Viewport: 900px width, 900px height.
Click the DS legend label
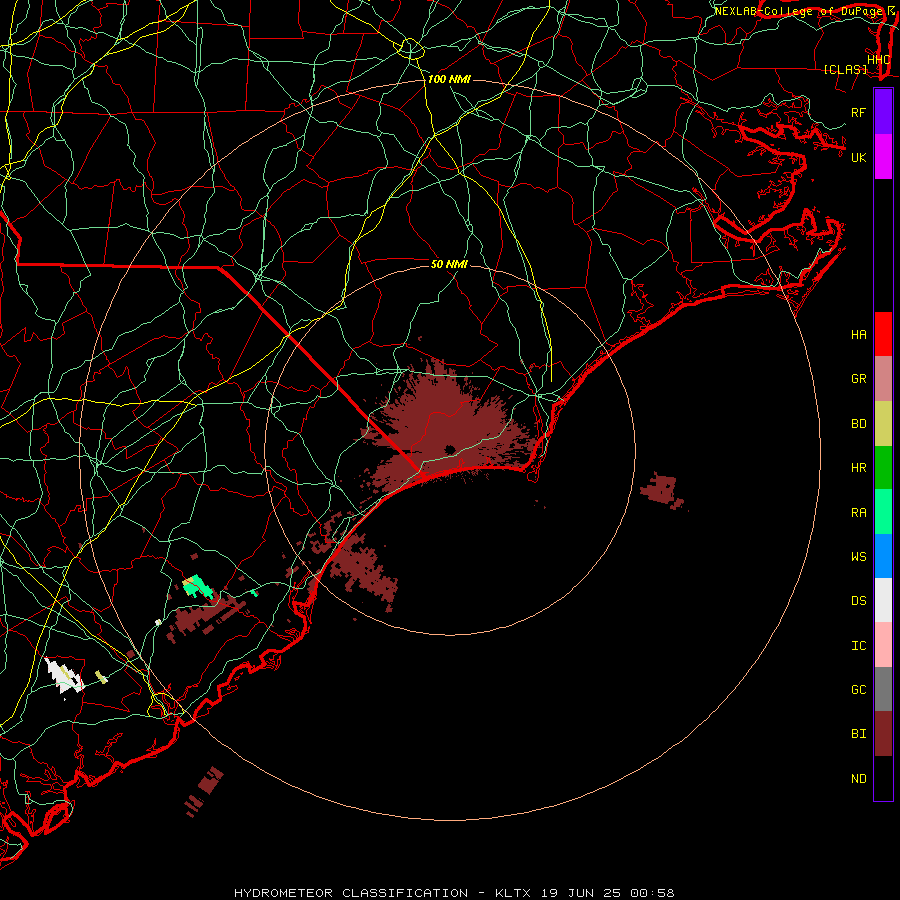click(x=858, y=601)
